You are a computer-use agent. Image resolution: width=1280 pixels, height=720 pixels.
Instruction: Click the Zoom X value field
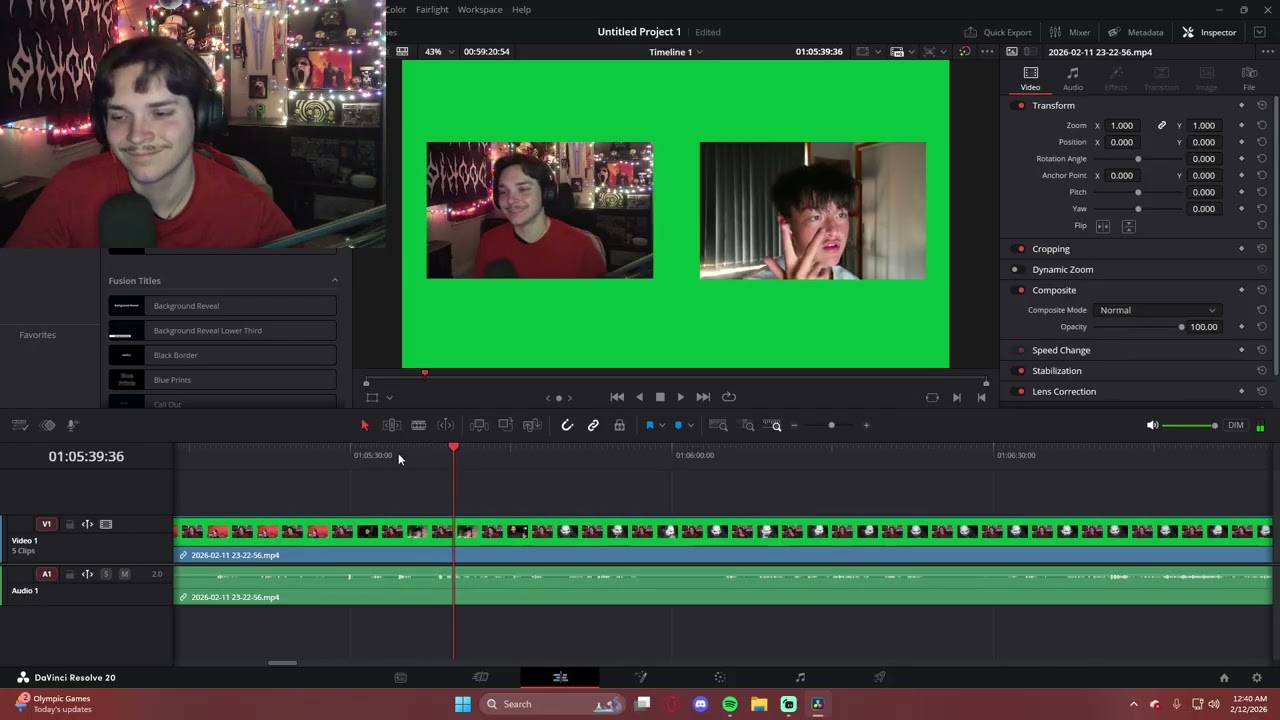[1124, 126]
